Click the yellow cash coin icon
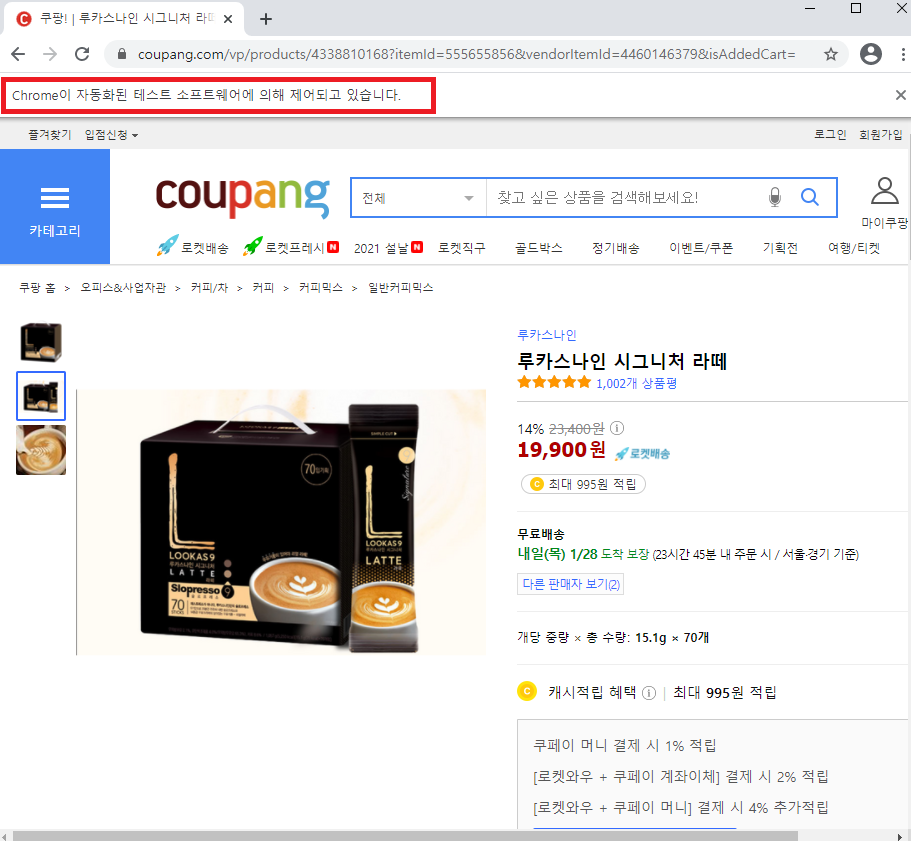911x841 pixels. (x=527, y=691)
